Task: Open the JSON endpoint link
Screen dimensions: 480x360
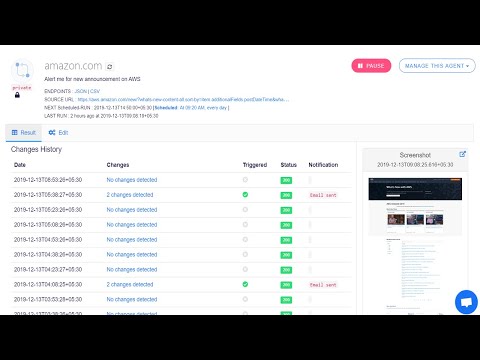Action: [x=81, y=91]
